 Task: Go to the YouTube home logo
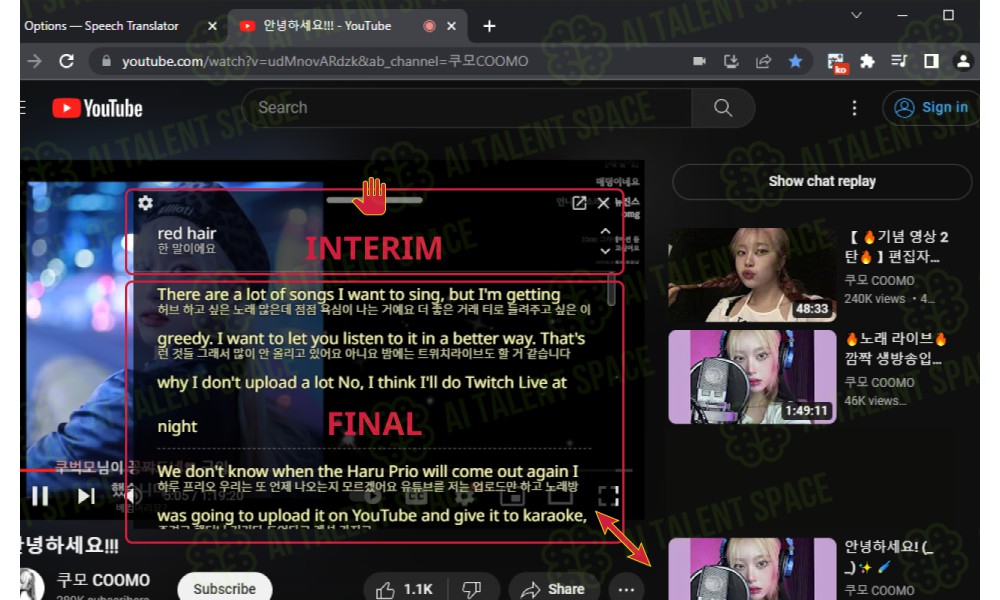(98, 108)
